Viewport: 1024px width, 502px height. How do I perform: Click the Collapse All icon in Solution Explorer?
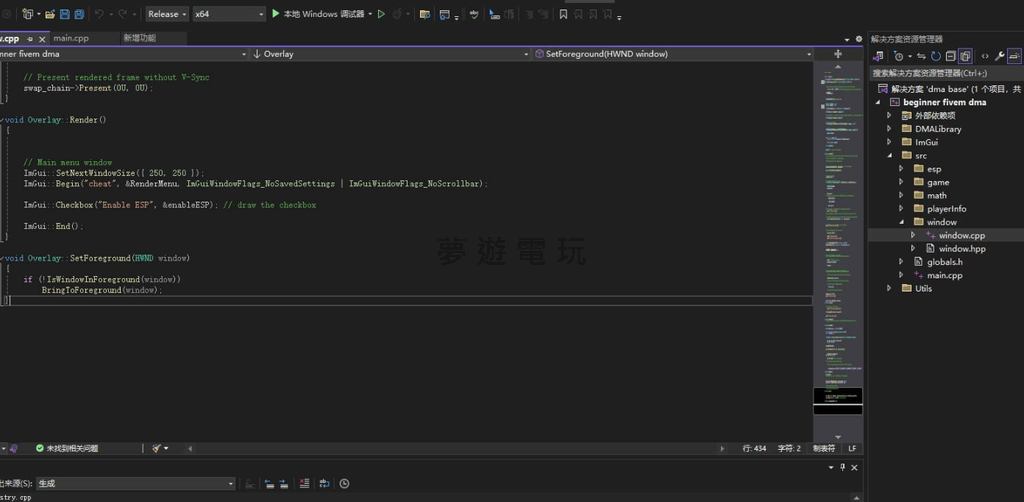click(951, 57)
